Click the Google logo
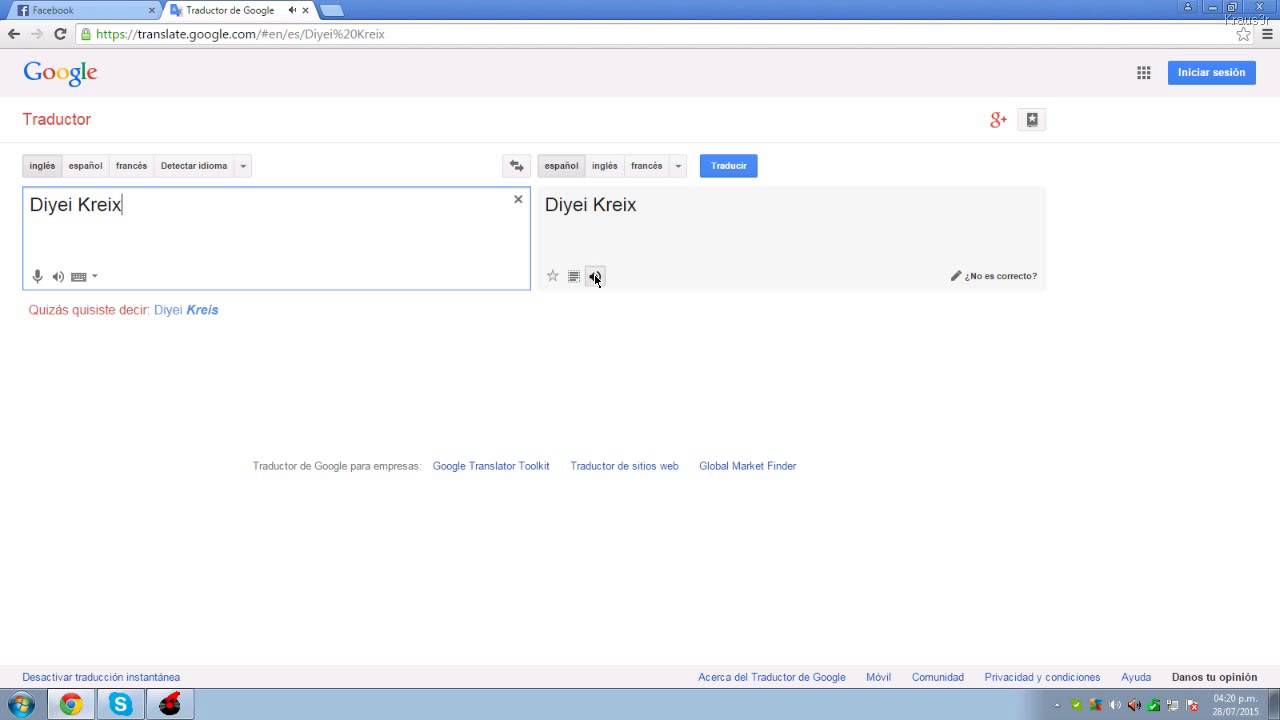The width and height of the screenshot is (1280, 720). tap(60, 73)
